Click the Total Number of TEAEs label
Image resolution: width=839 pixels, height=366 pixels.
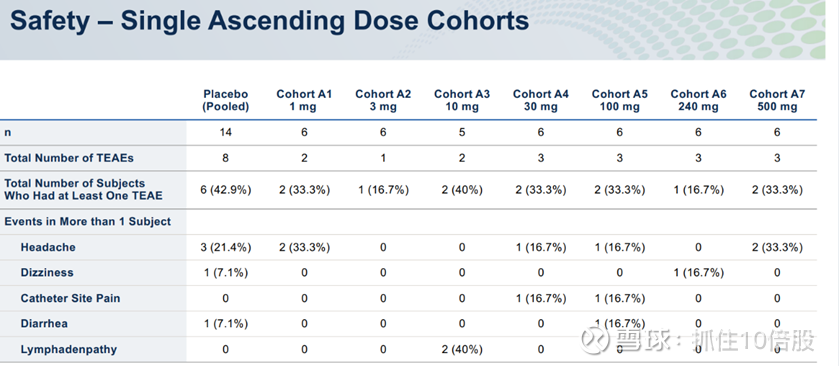69,158
